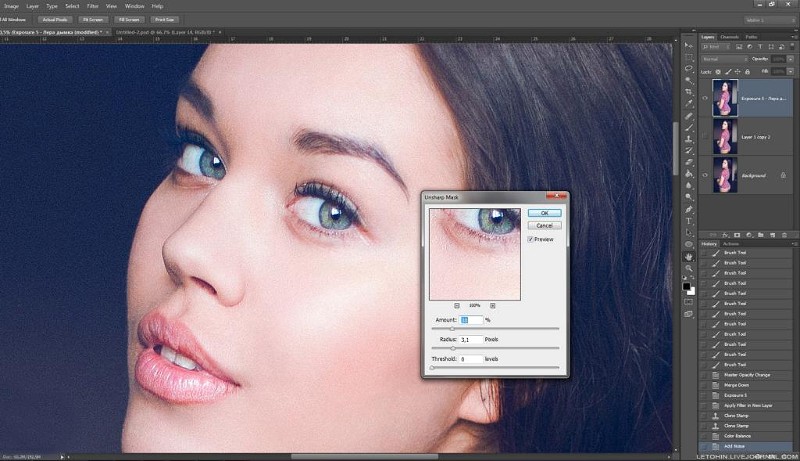This screenshot has height=461, width=800.
Task: Click OK in the Unsharp Mask dialog
Action: click(544, 213)
